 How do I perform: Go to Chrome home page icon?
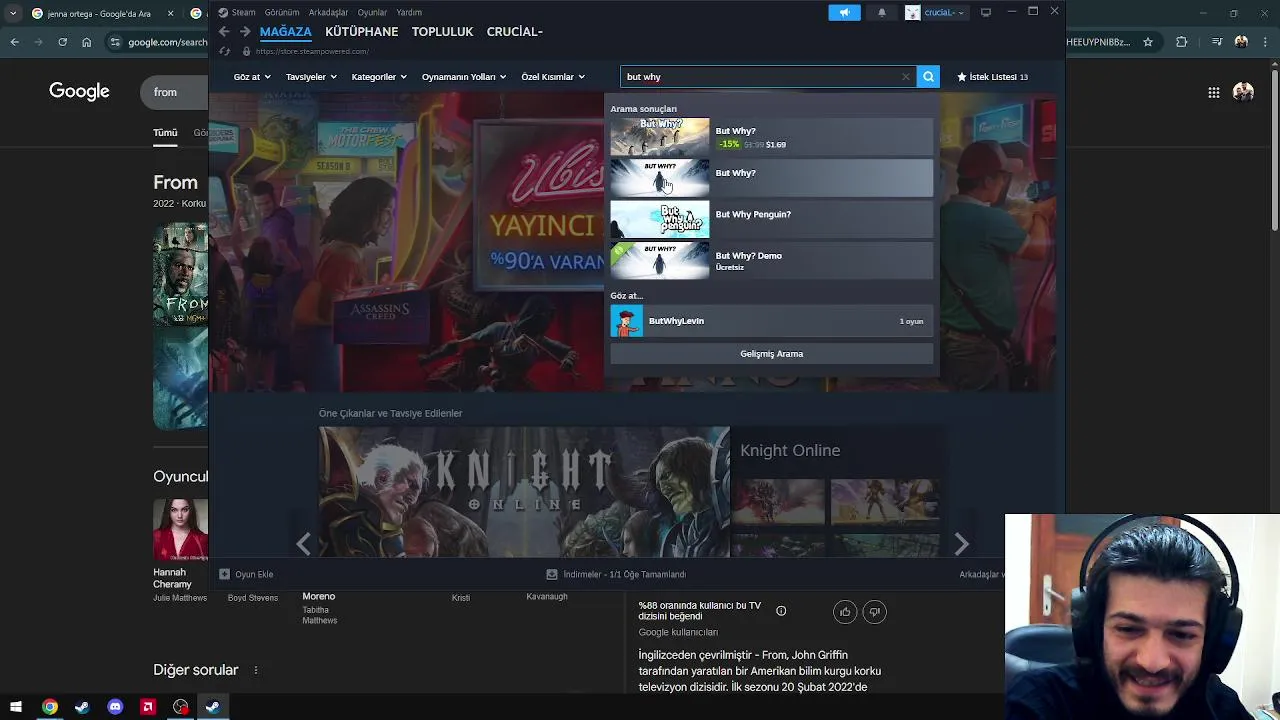[86, 42]
